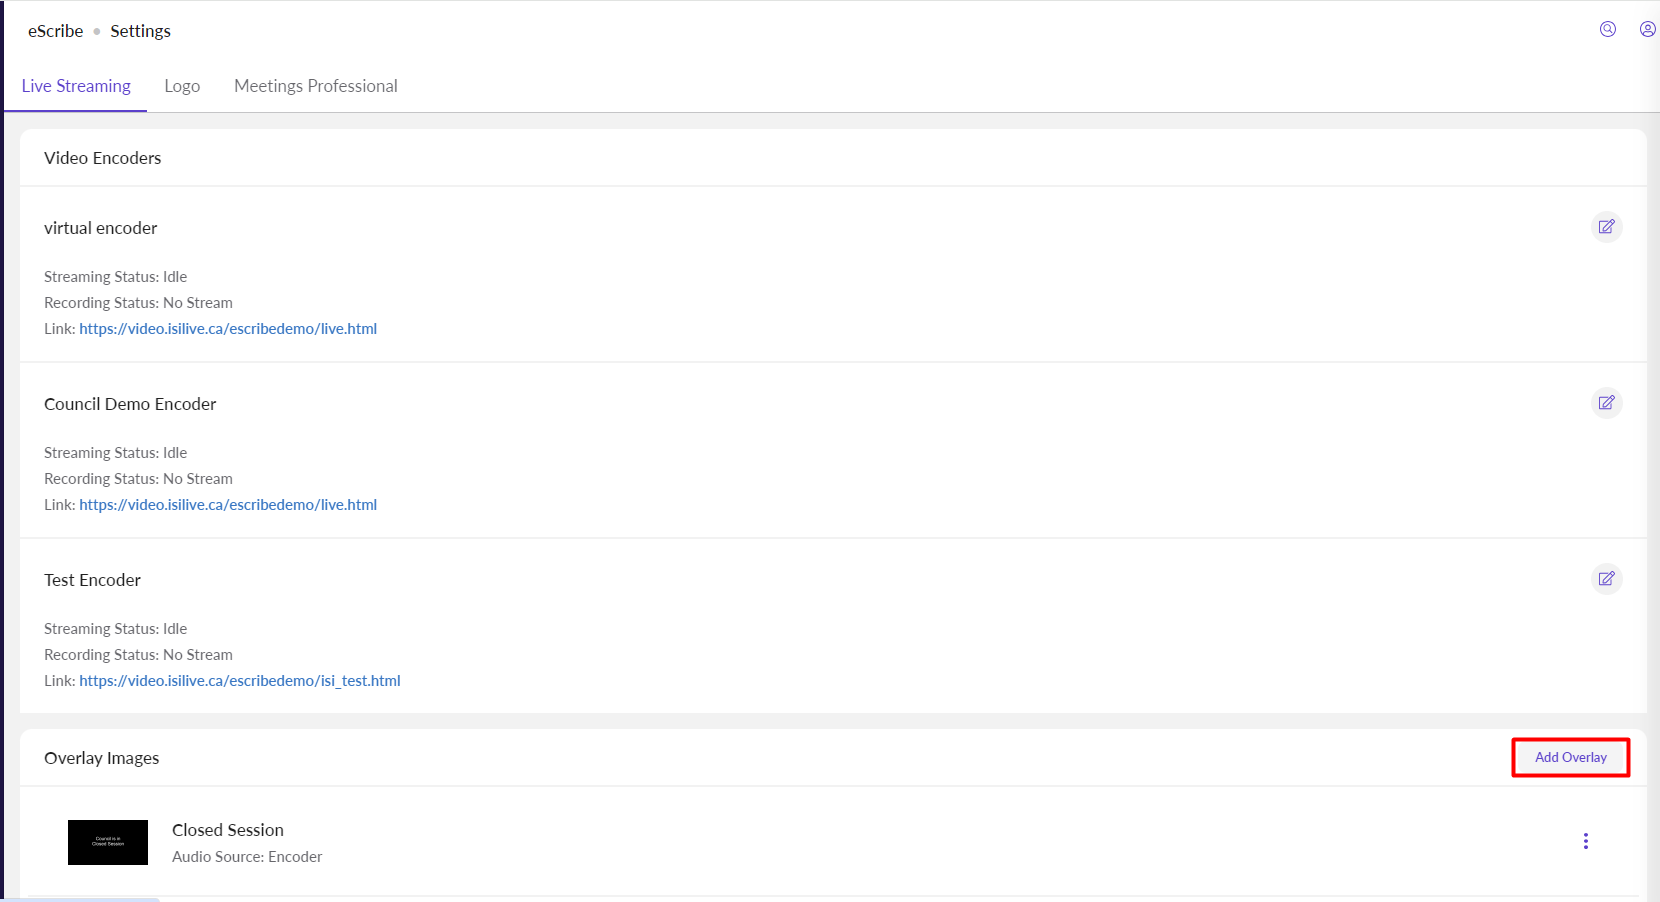Open the Council Demo Encoder stream link
The image size is (1660, 902).
[228, 505]
